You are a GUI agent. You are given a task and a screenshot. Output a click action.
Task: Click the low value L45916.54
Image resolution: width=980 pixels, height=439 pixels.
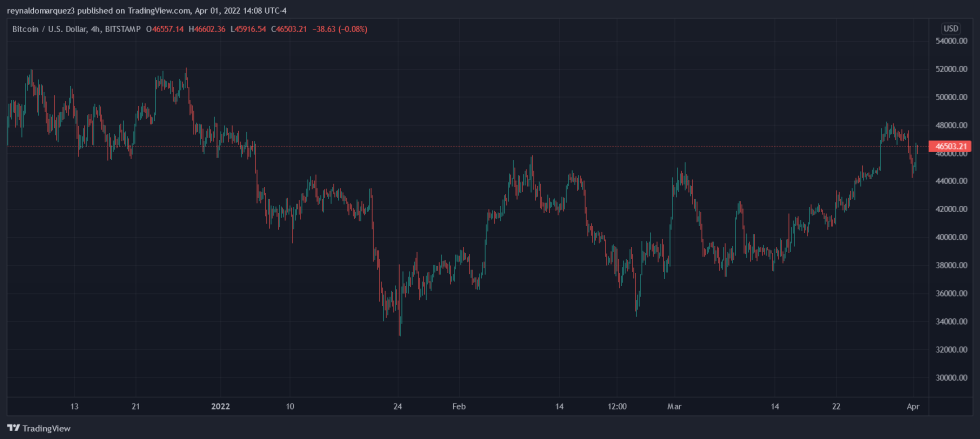click(x=249, y=29)
